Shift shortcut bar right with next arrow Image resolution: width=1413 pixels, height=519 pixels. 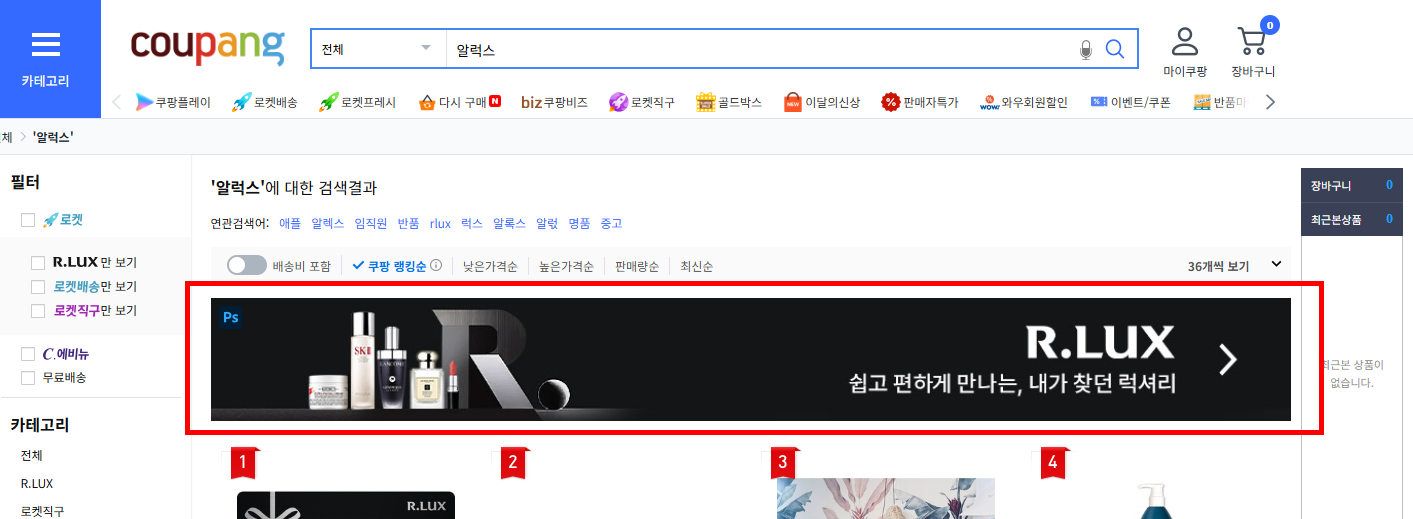coord(1270,102)
